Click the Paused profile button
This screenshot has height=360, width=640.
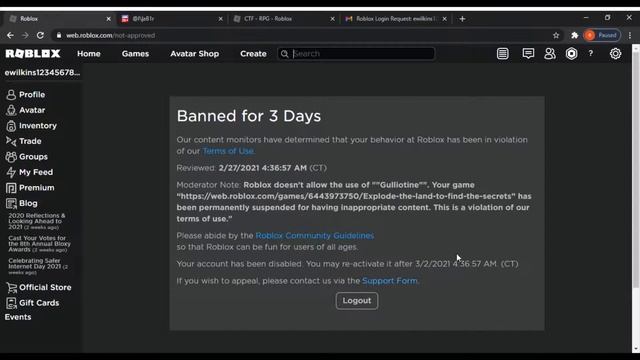point(602,36)
